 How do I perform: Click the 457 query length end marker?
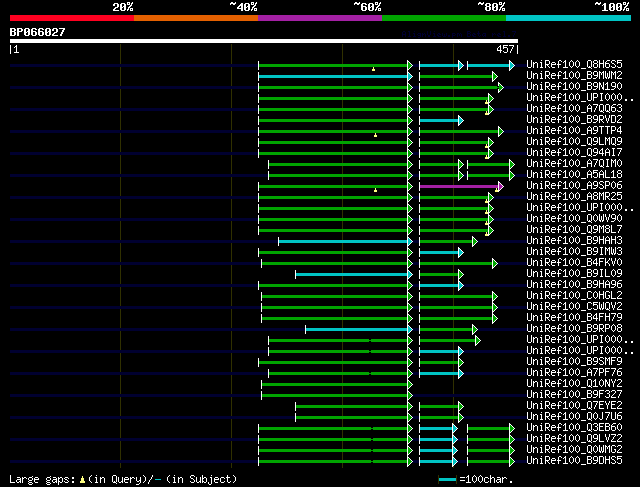507,49
